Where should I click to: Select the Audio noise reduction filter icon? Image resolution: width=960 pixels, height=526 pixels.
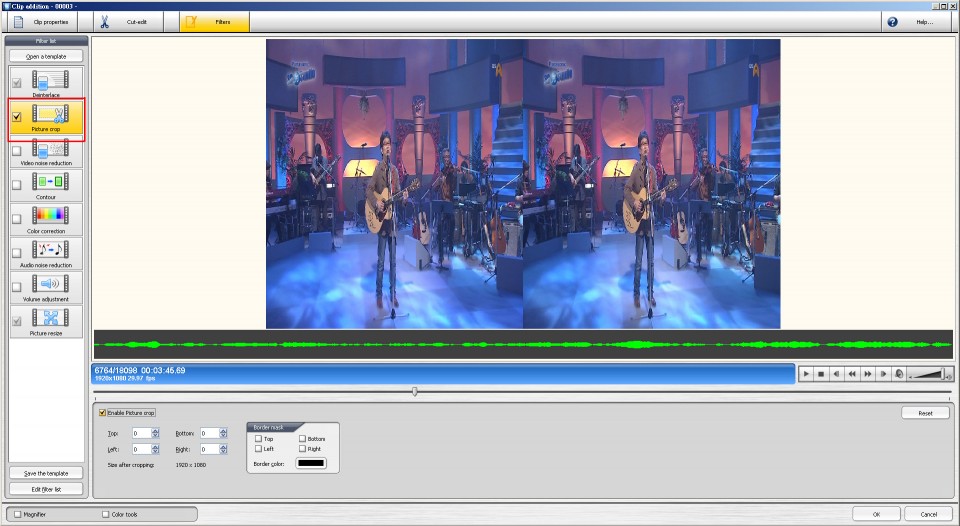[x=50, y=250]
